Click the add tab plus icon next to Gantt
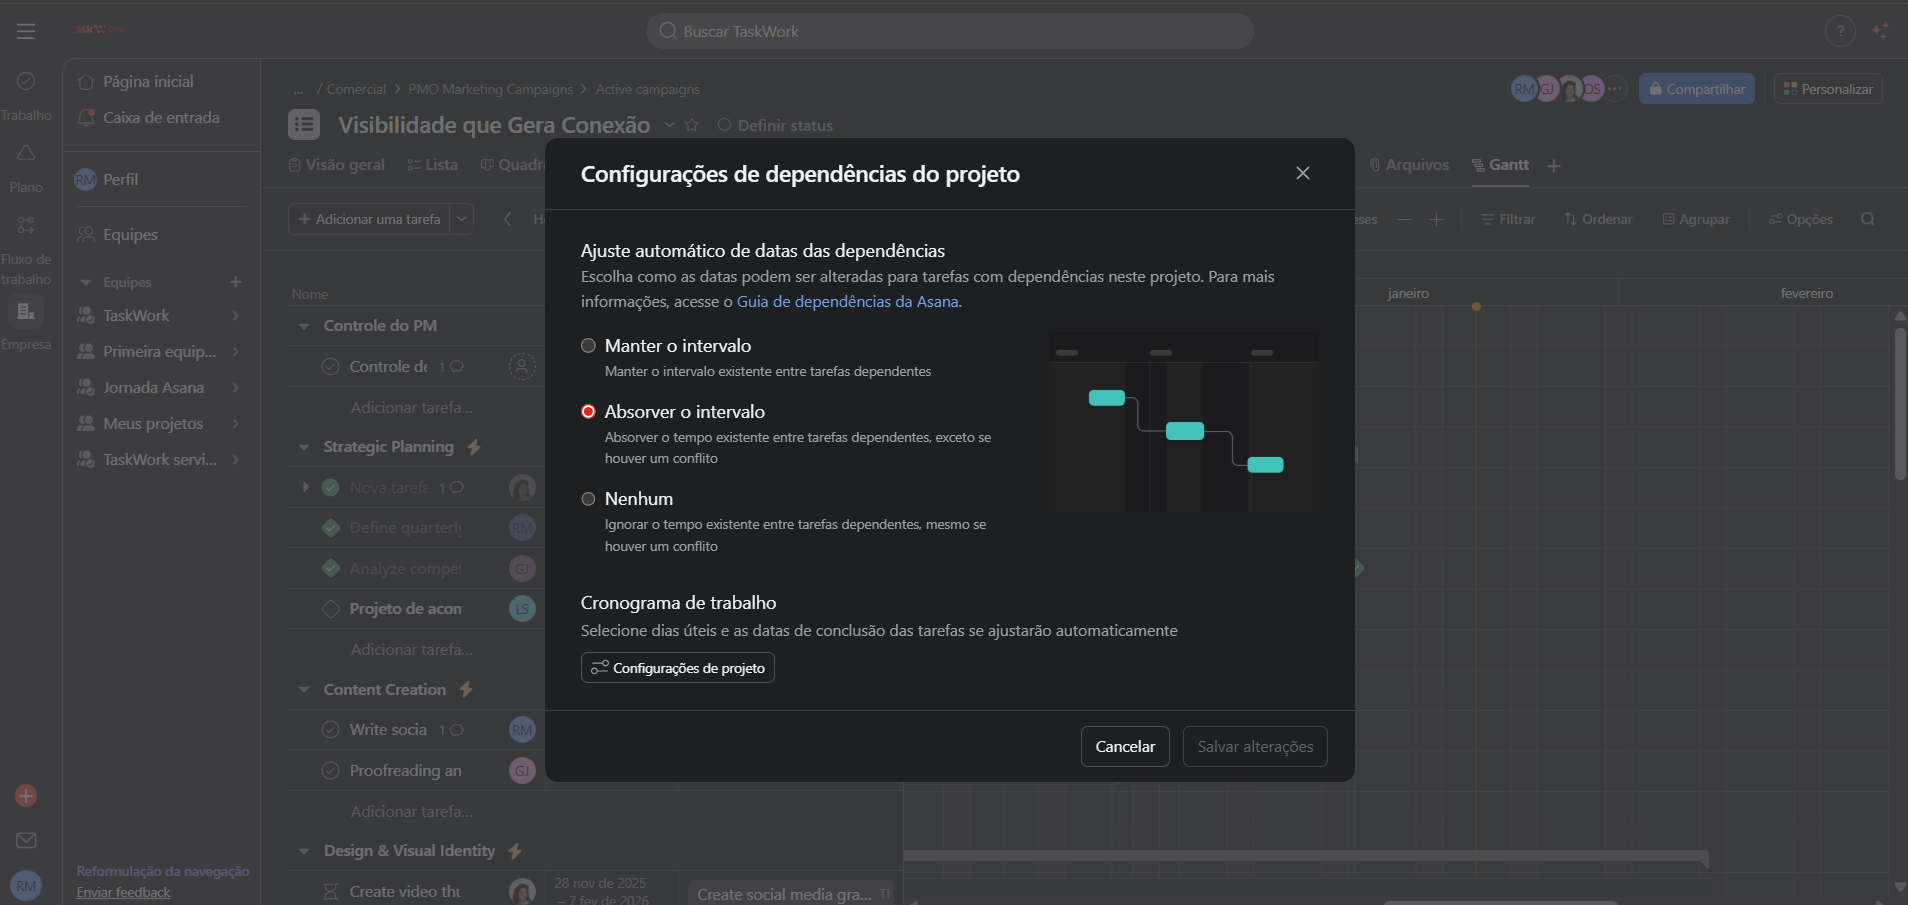The width and height of the screenshot is (1908, 905). coord(1554,166)
